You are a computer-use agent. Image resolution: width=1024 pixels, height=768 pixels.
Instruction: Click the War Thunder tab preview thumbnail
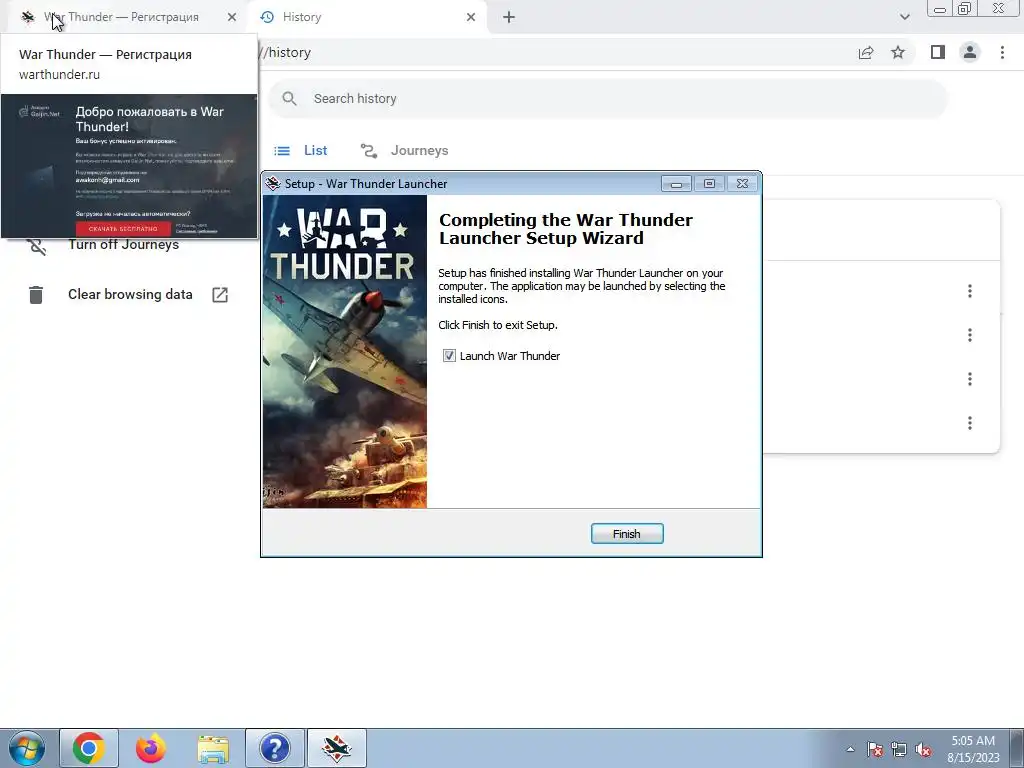129,166
